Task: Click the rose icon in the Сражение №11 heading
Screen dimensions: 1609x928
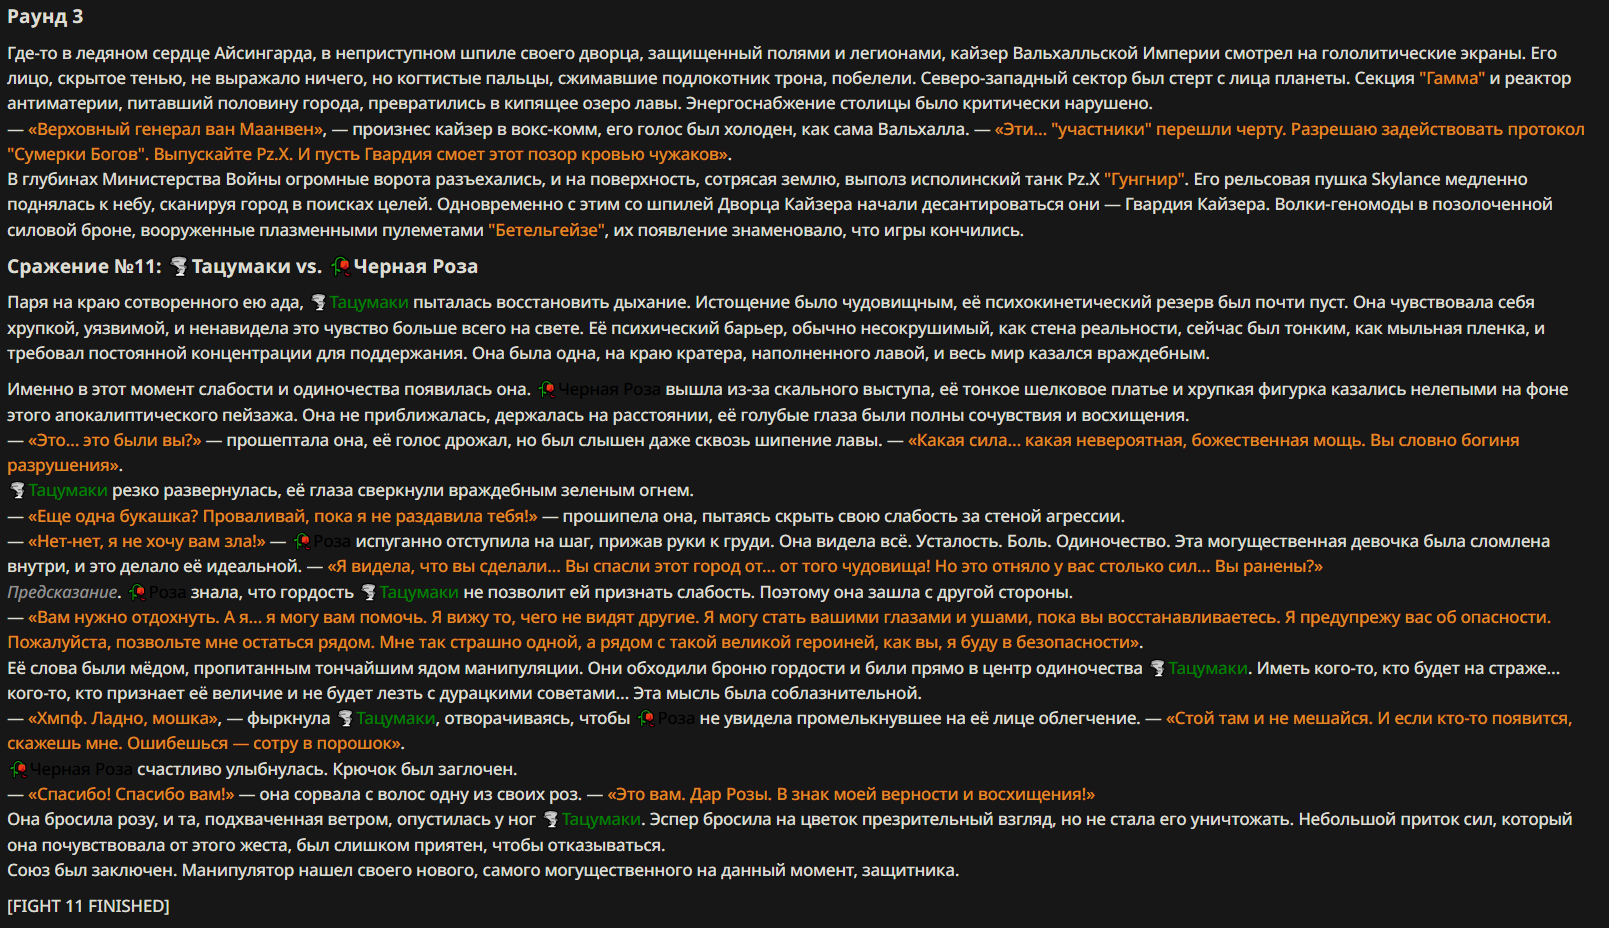Action: pyautogui.click(x=341, y=266)
